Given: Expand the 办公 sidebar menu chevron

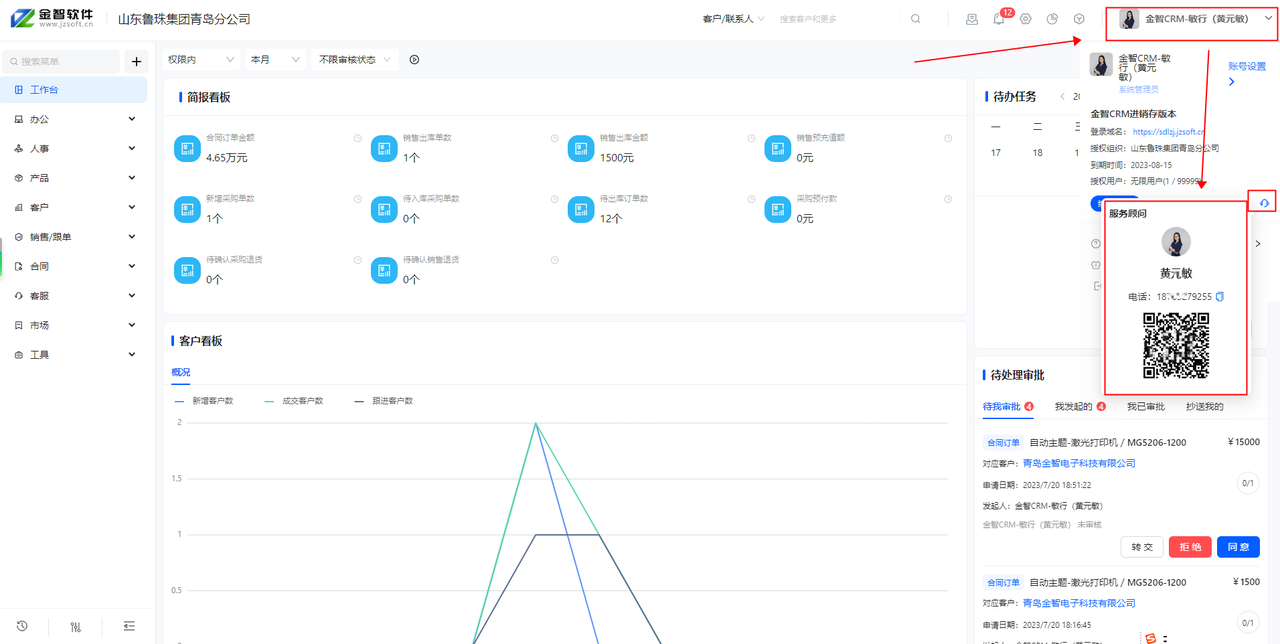Looking at the screenshot, I should (132, 119).
